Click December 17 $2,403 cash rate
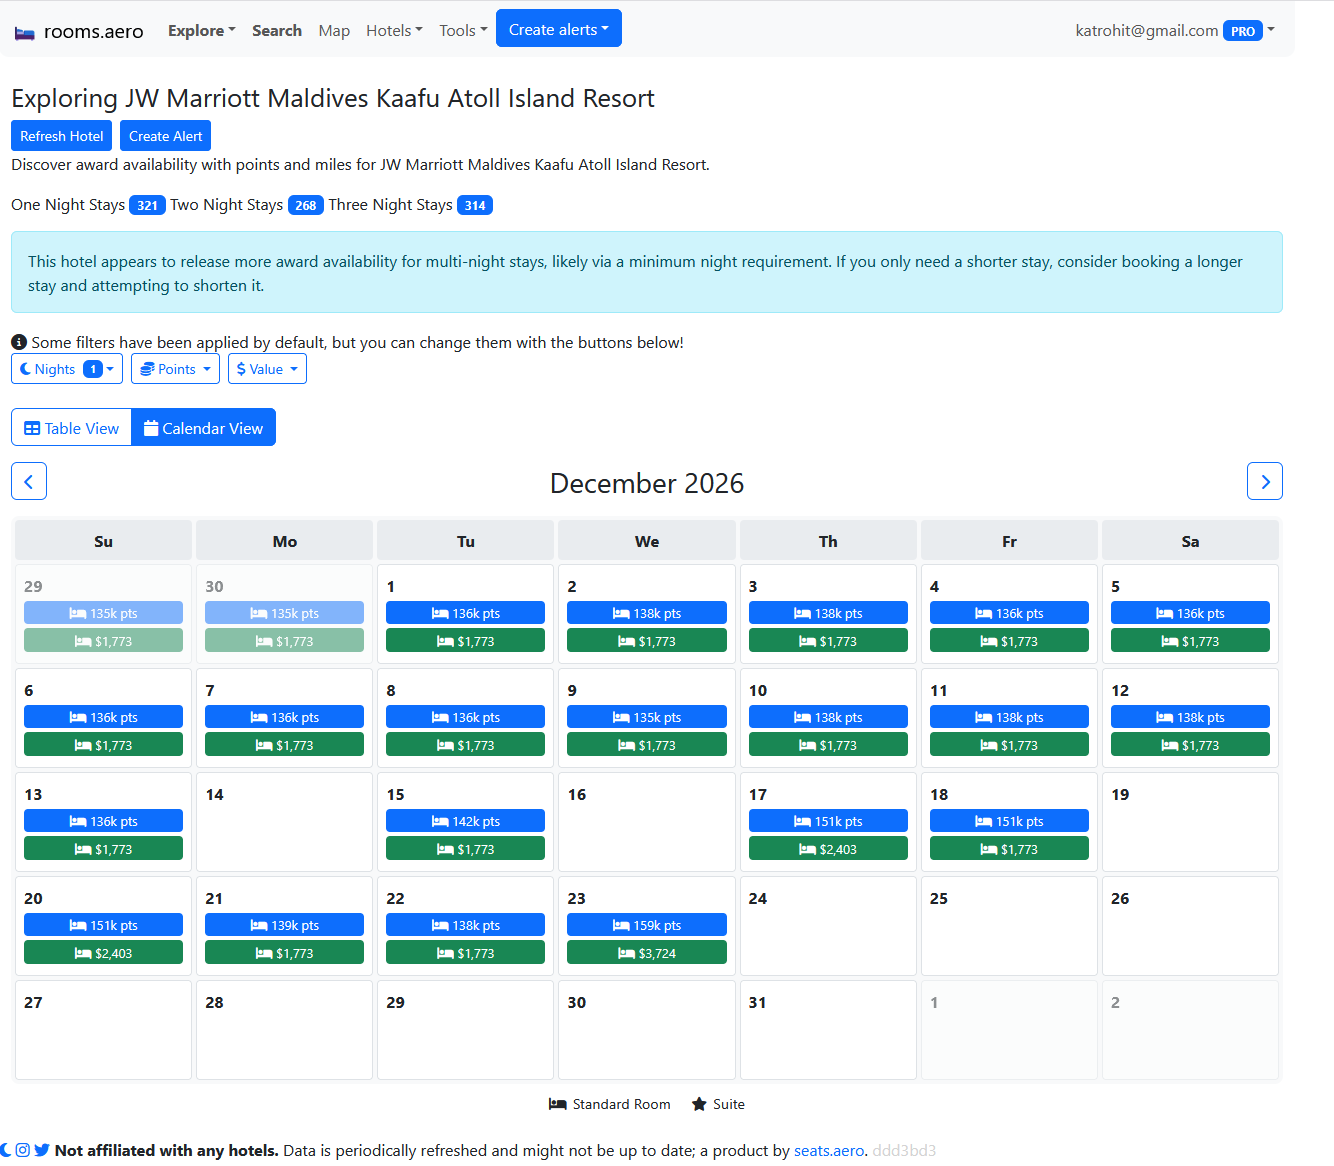 [x=828, y=849]
